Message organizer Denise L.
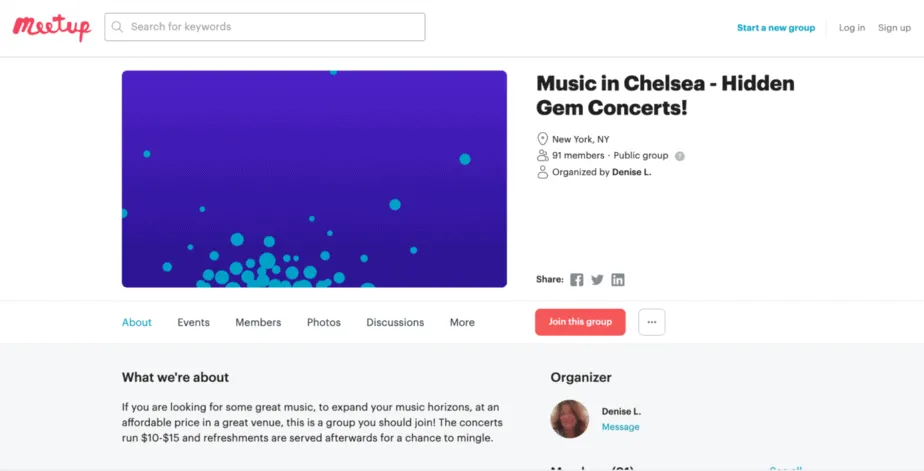Image resolution: width=924 pixels, height=471 pixels. 620,427
